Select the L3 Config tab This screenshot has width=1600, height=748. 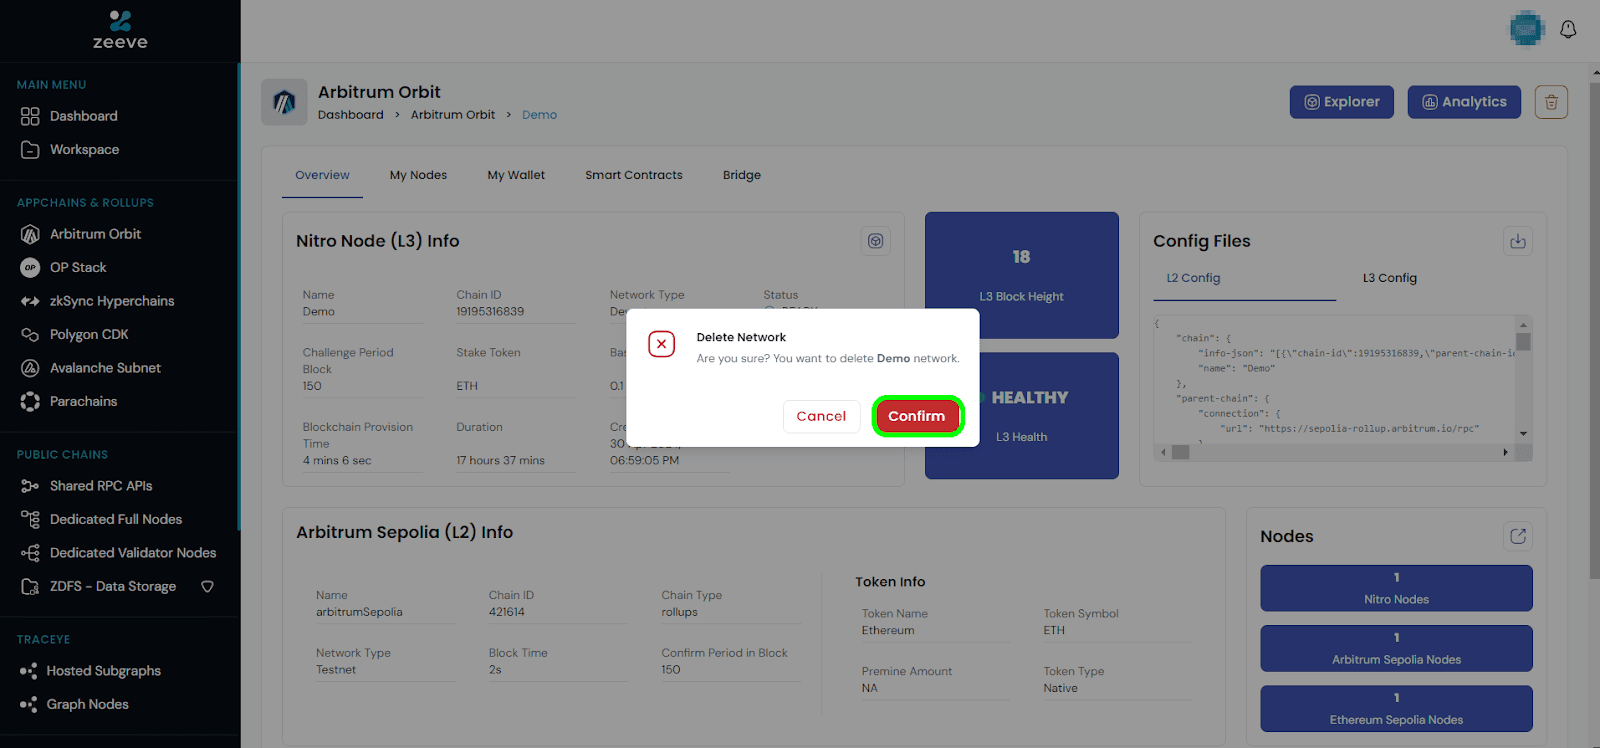[x=1390, y=278]
